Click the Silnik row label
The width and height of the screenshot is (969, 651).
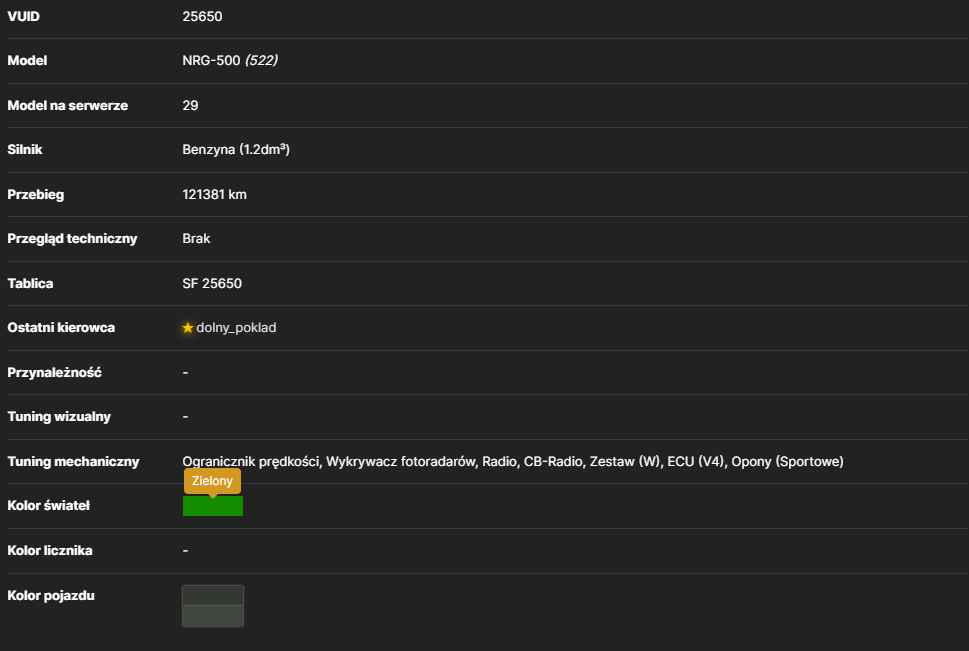click(25, 150)
